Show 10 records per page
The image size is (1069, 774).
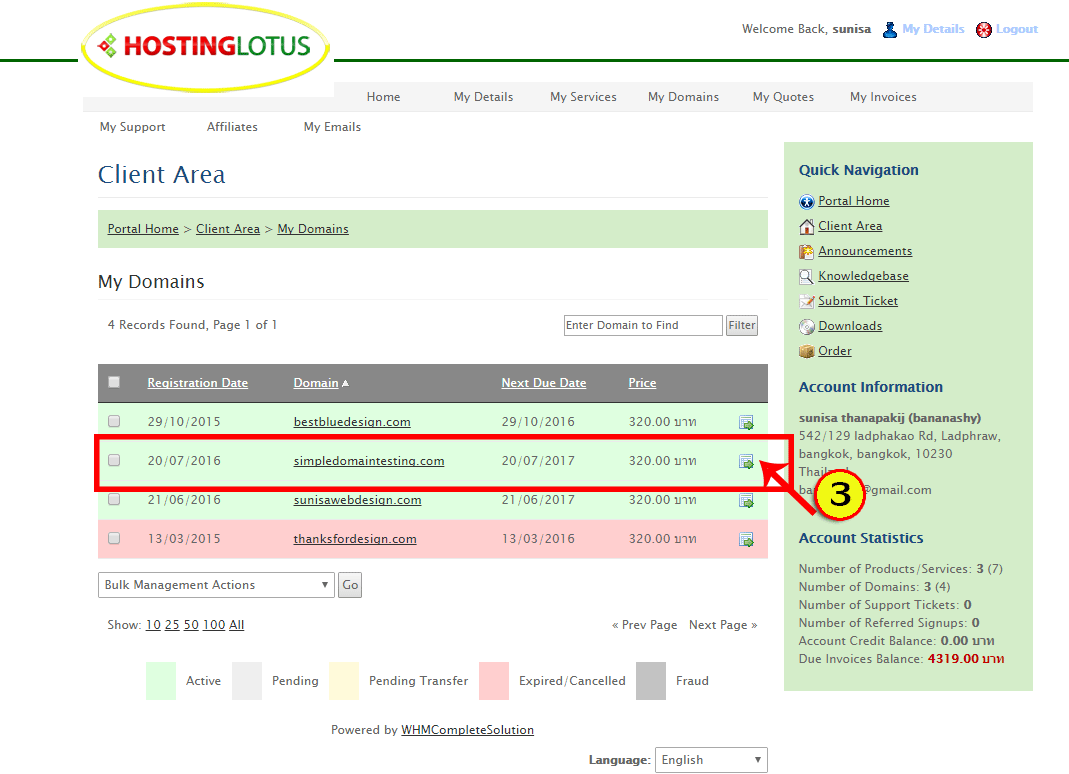[153, 625]
